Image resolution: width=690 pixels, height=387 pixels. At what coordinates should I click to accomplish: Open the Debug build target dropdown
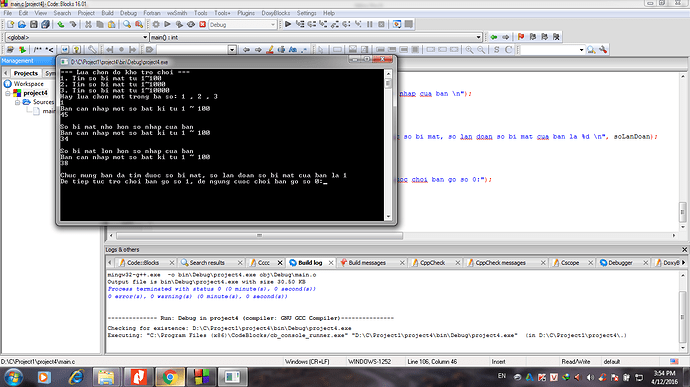[x=242, y=25]
